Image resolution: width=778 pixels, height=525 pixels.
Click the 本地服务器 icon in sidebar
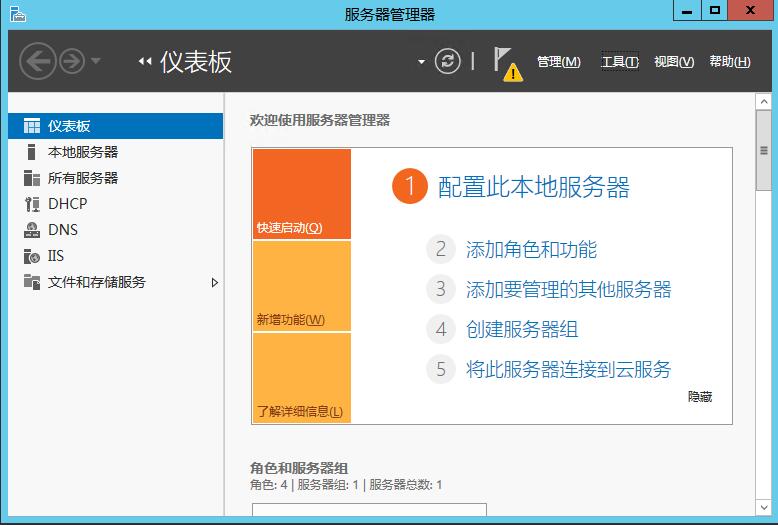pos(31,152)
